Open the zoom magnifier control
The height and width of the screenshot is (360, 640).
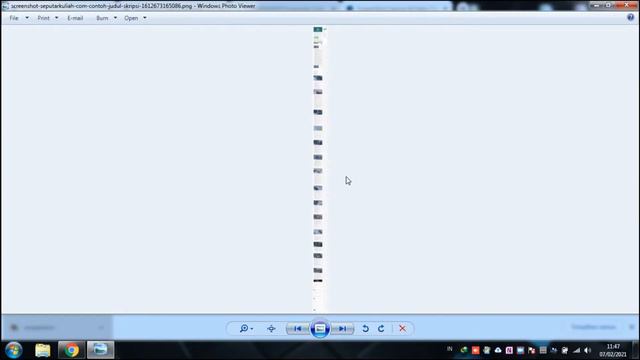pyautogui.click(x=246, y=329)
